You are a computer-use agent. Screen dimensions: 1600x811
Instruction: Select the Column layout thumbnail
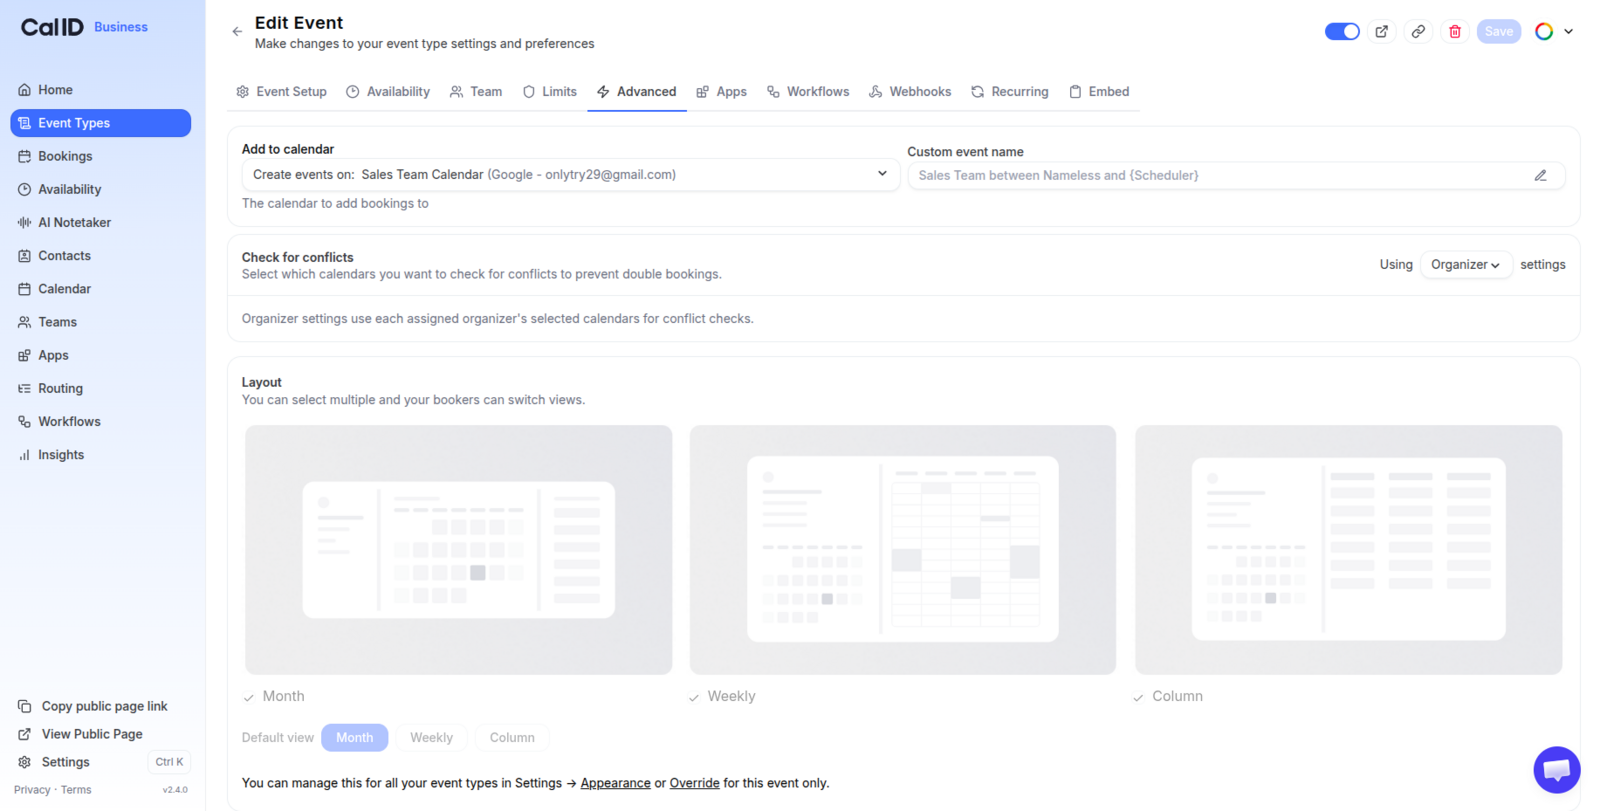tap(1348, 550)
